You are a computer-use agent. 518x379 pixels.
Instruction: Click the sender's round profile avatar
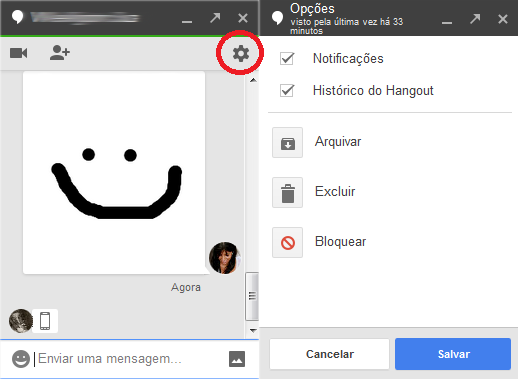pos(225,258)
